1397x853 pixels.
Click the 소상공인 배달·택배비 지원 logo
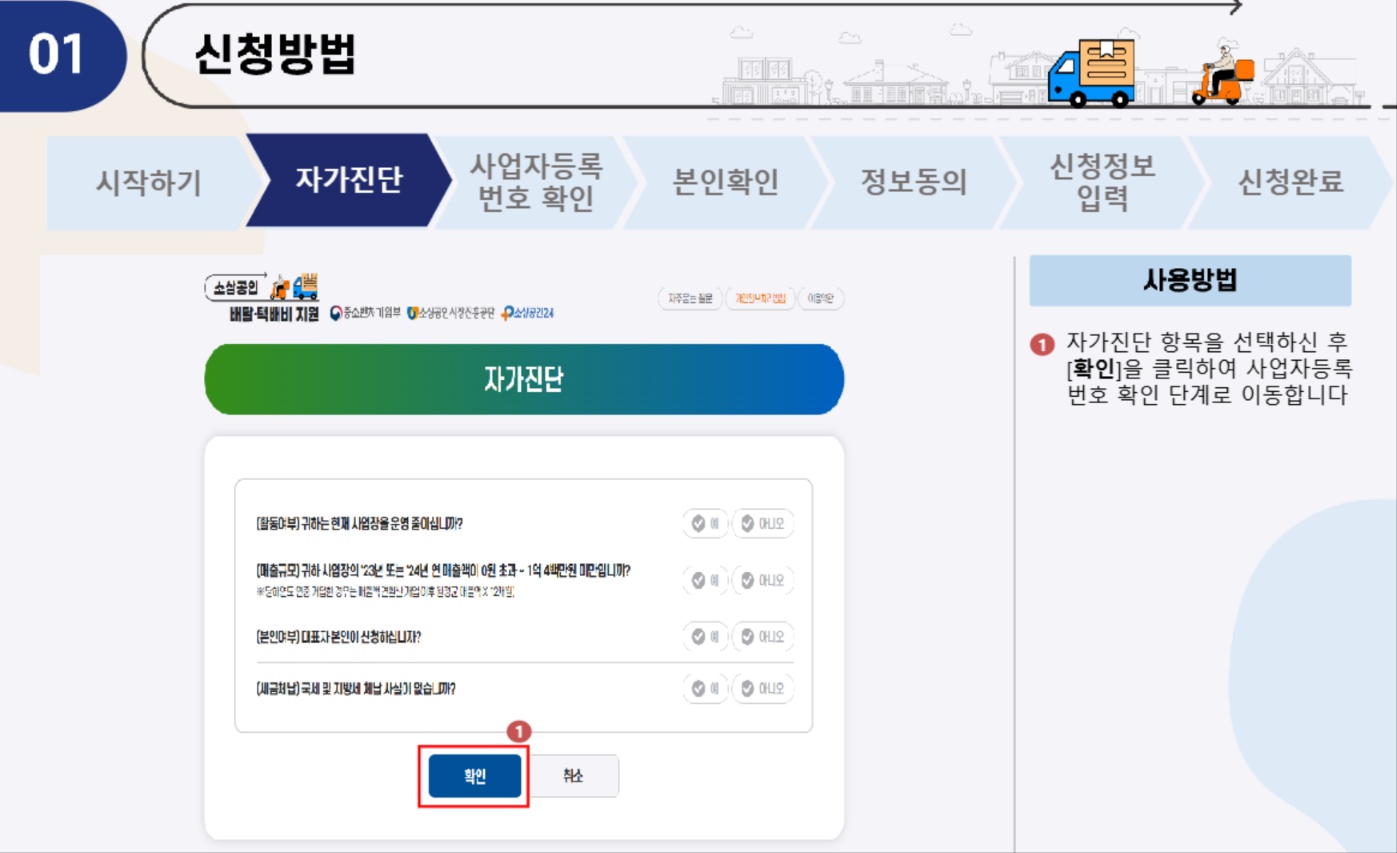[x=262, y=297]
